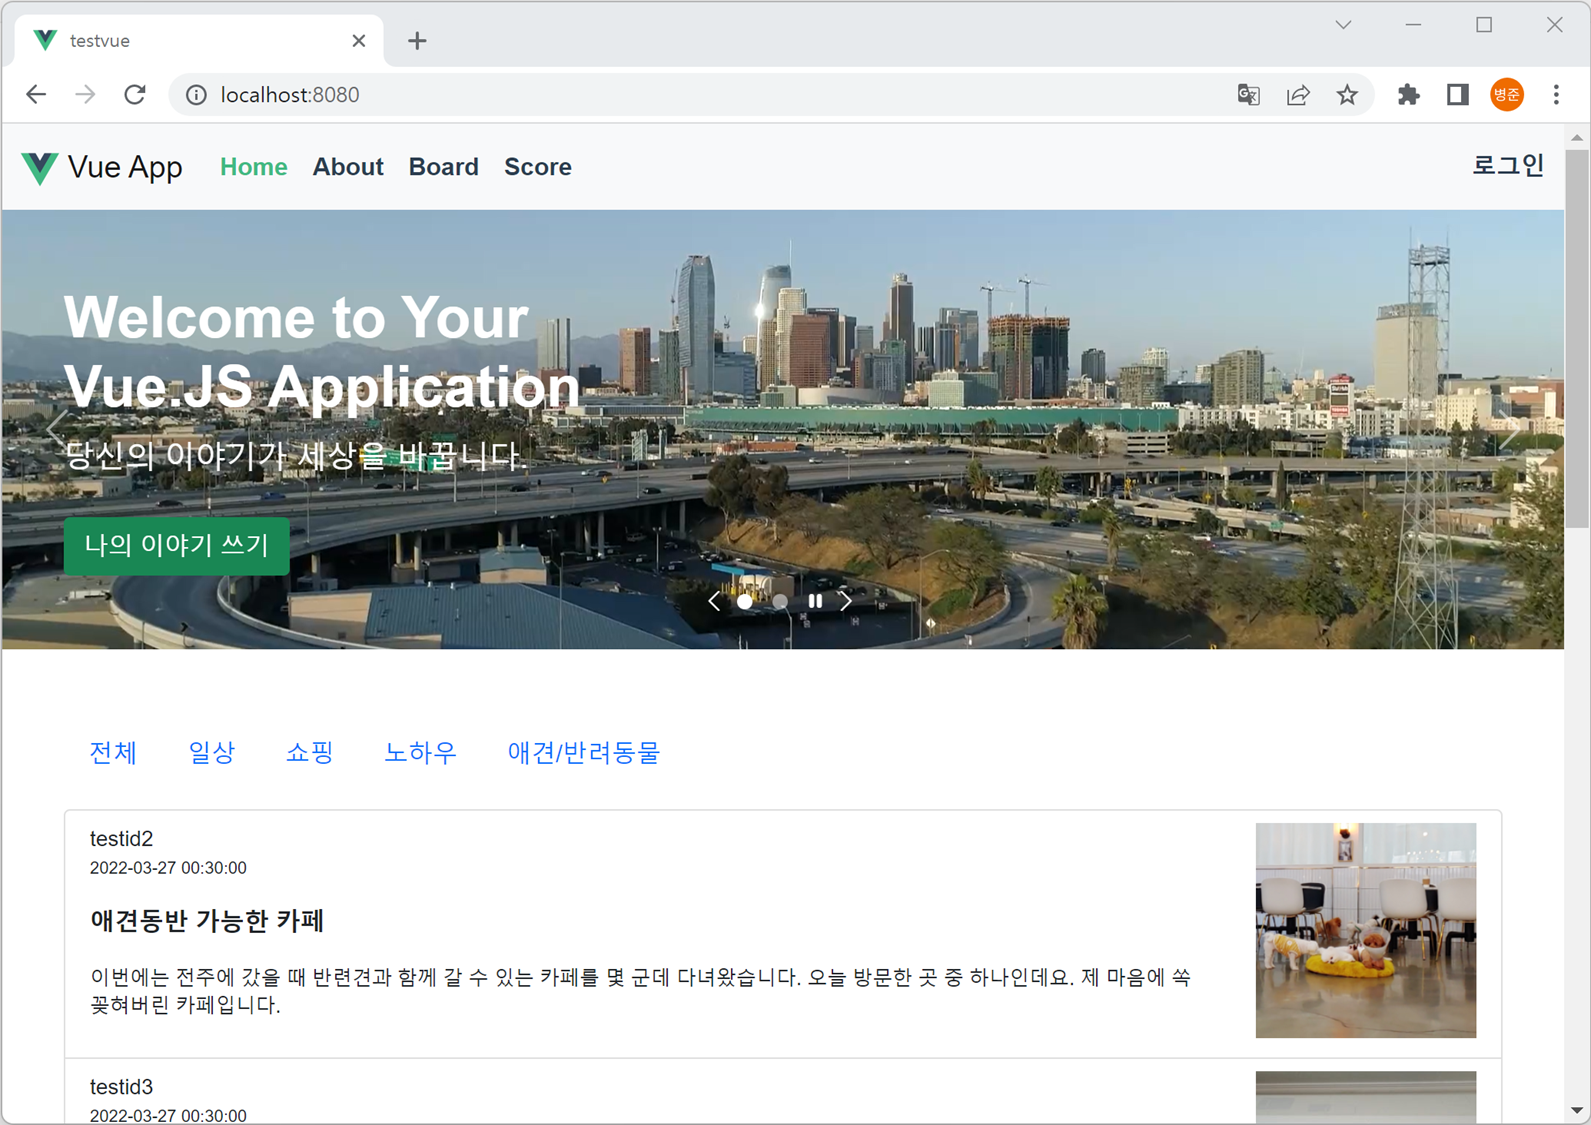Select the 쇼핑 category tab
Image resolution: width=1591 pixels, height=1125 pixels.
(310, 753)
